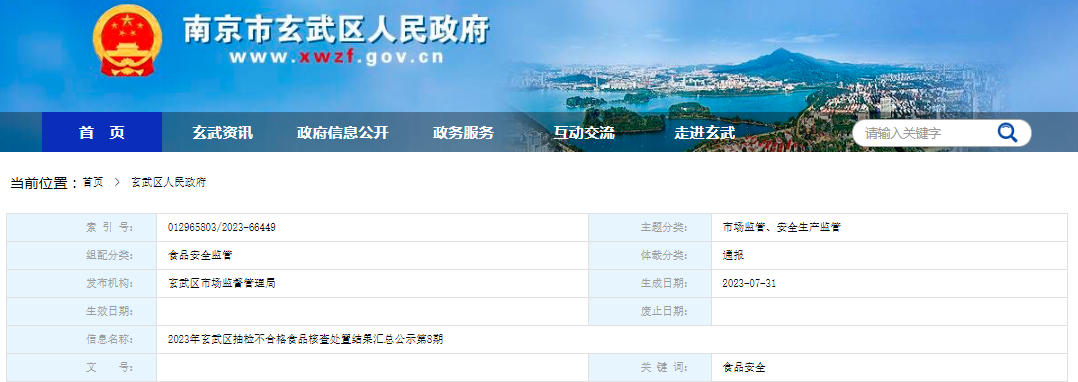Click index number 012965803/2023-66449

click(x=221, y=227)
